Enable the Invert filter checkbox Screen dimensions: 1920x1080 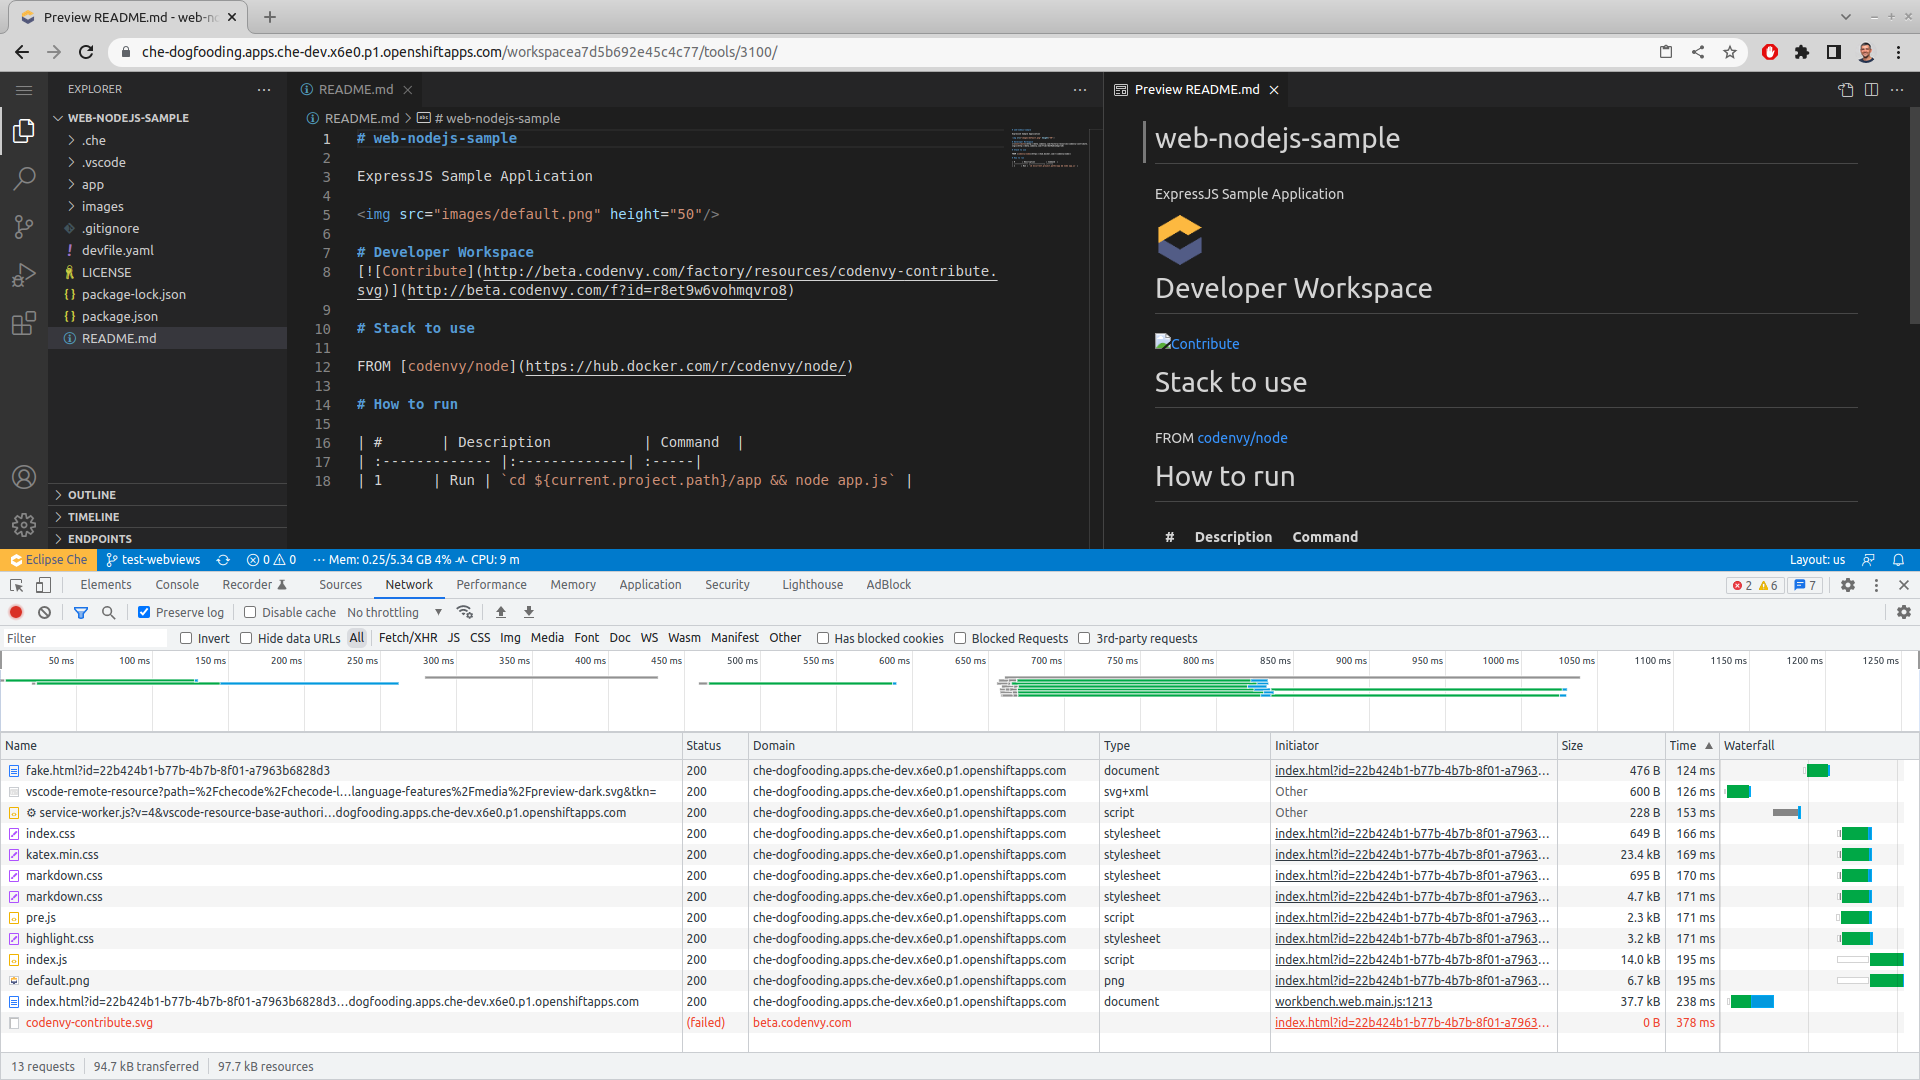186,638
